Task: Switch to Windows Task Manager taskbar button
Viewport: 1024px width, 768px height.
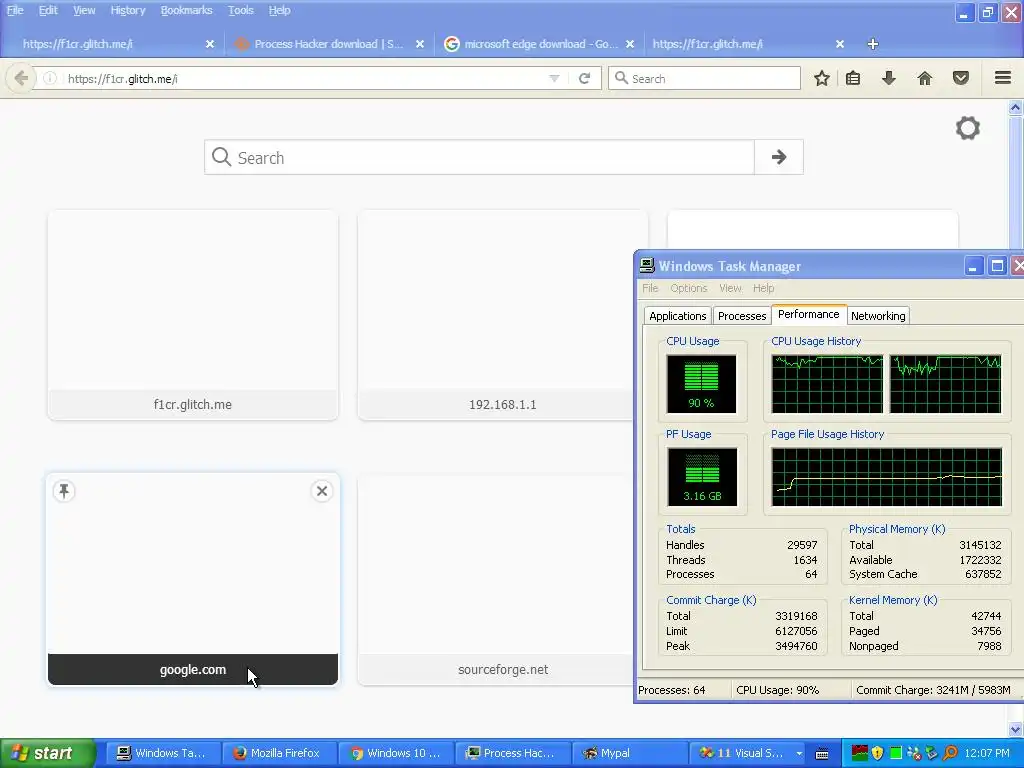Action: tap(163, 753)
